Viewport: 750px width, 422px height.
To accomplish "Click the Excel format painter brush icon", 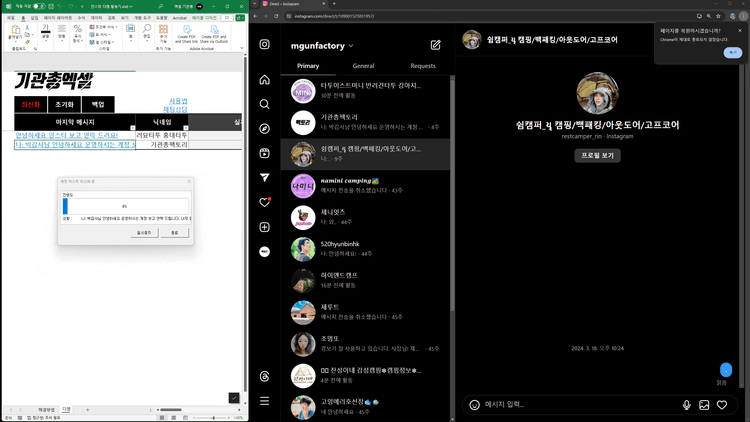I will coord(27,42).
